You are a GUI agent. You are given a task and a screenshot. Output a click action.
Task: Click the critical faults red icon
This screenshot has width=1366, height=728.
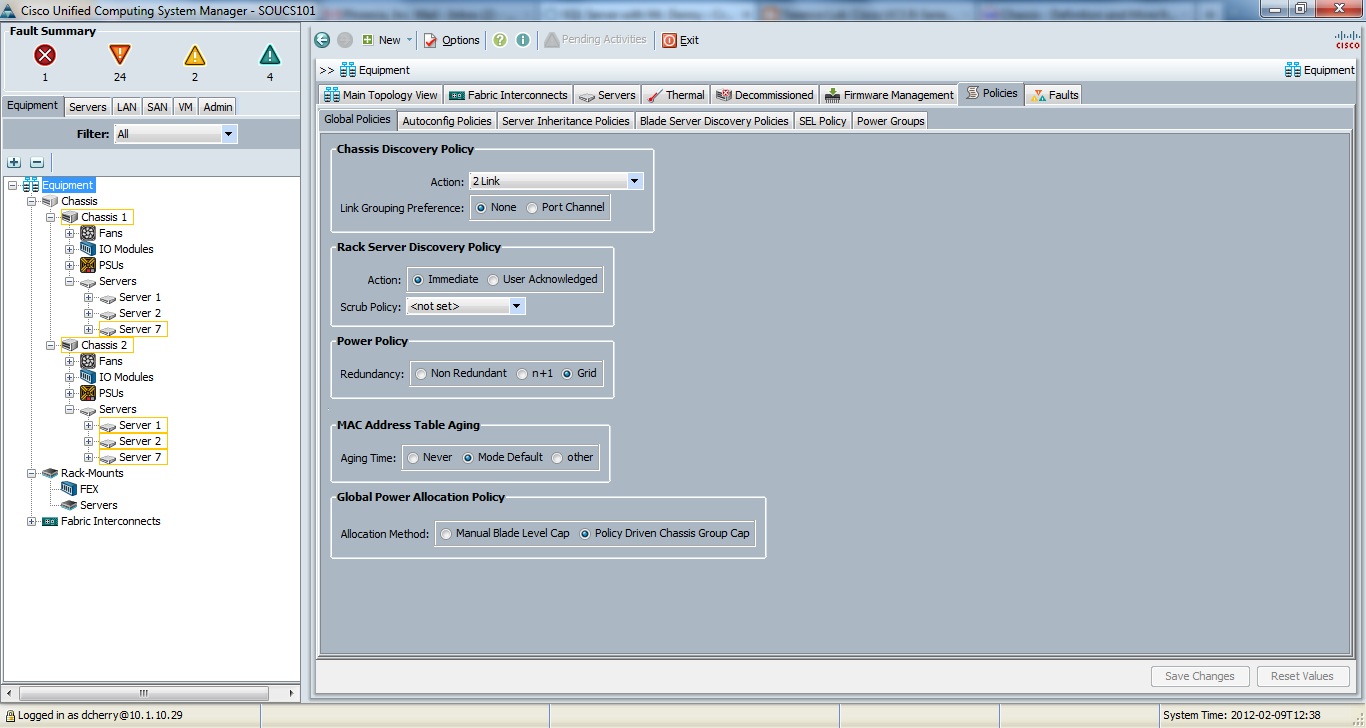[x=45, y=55]
